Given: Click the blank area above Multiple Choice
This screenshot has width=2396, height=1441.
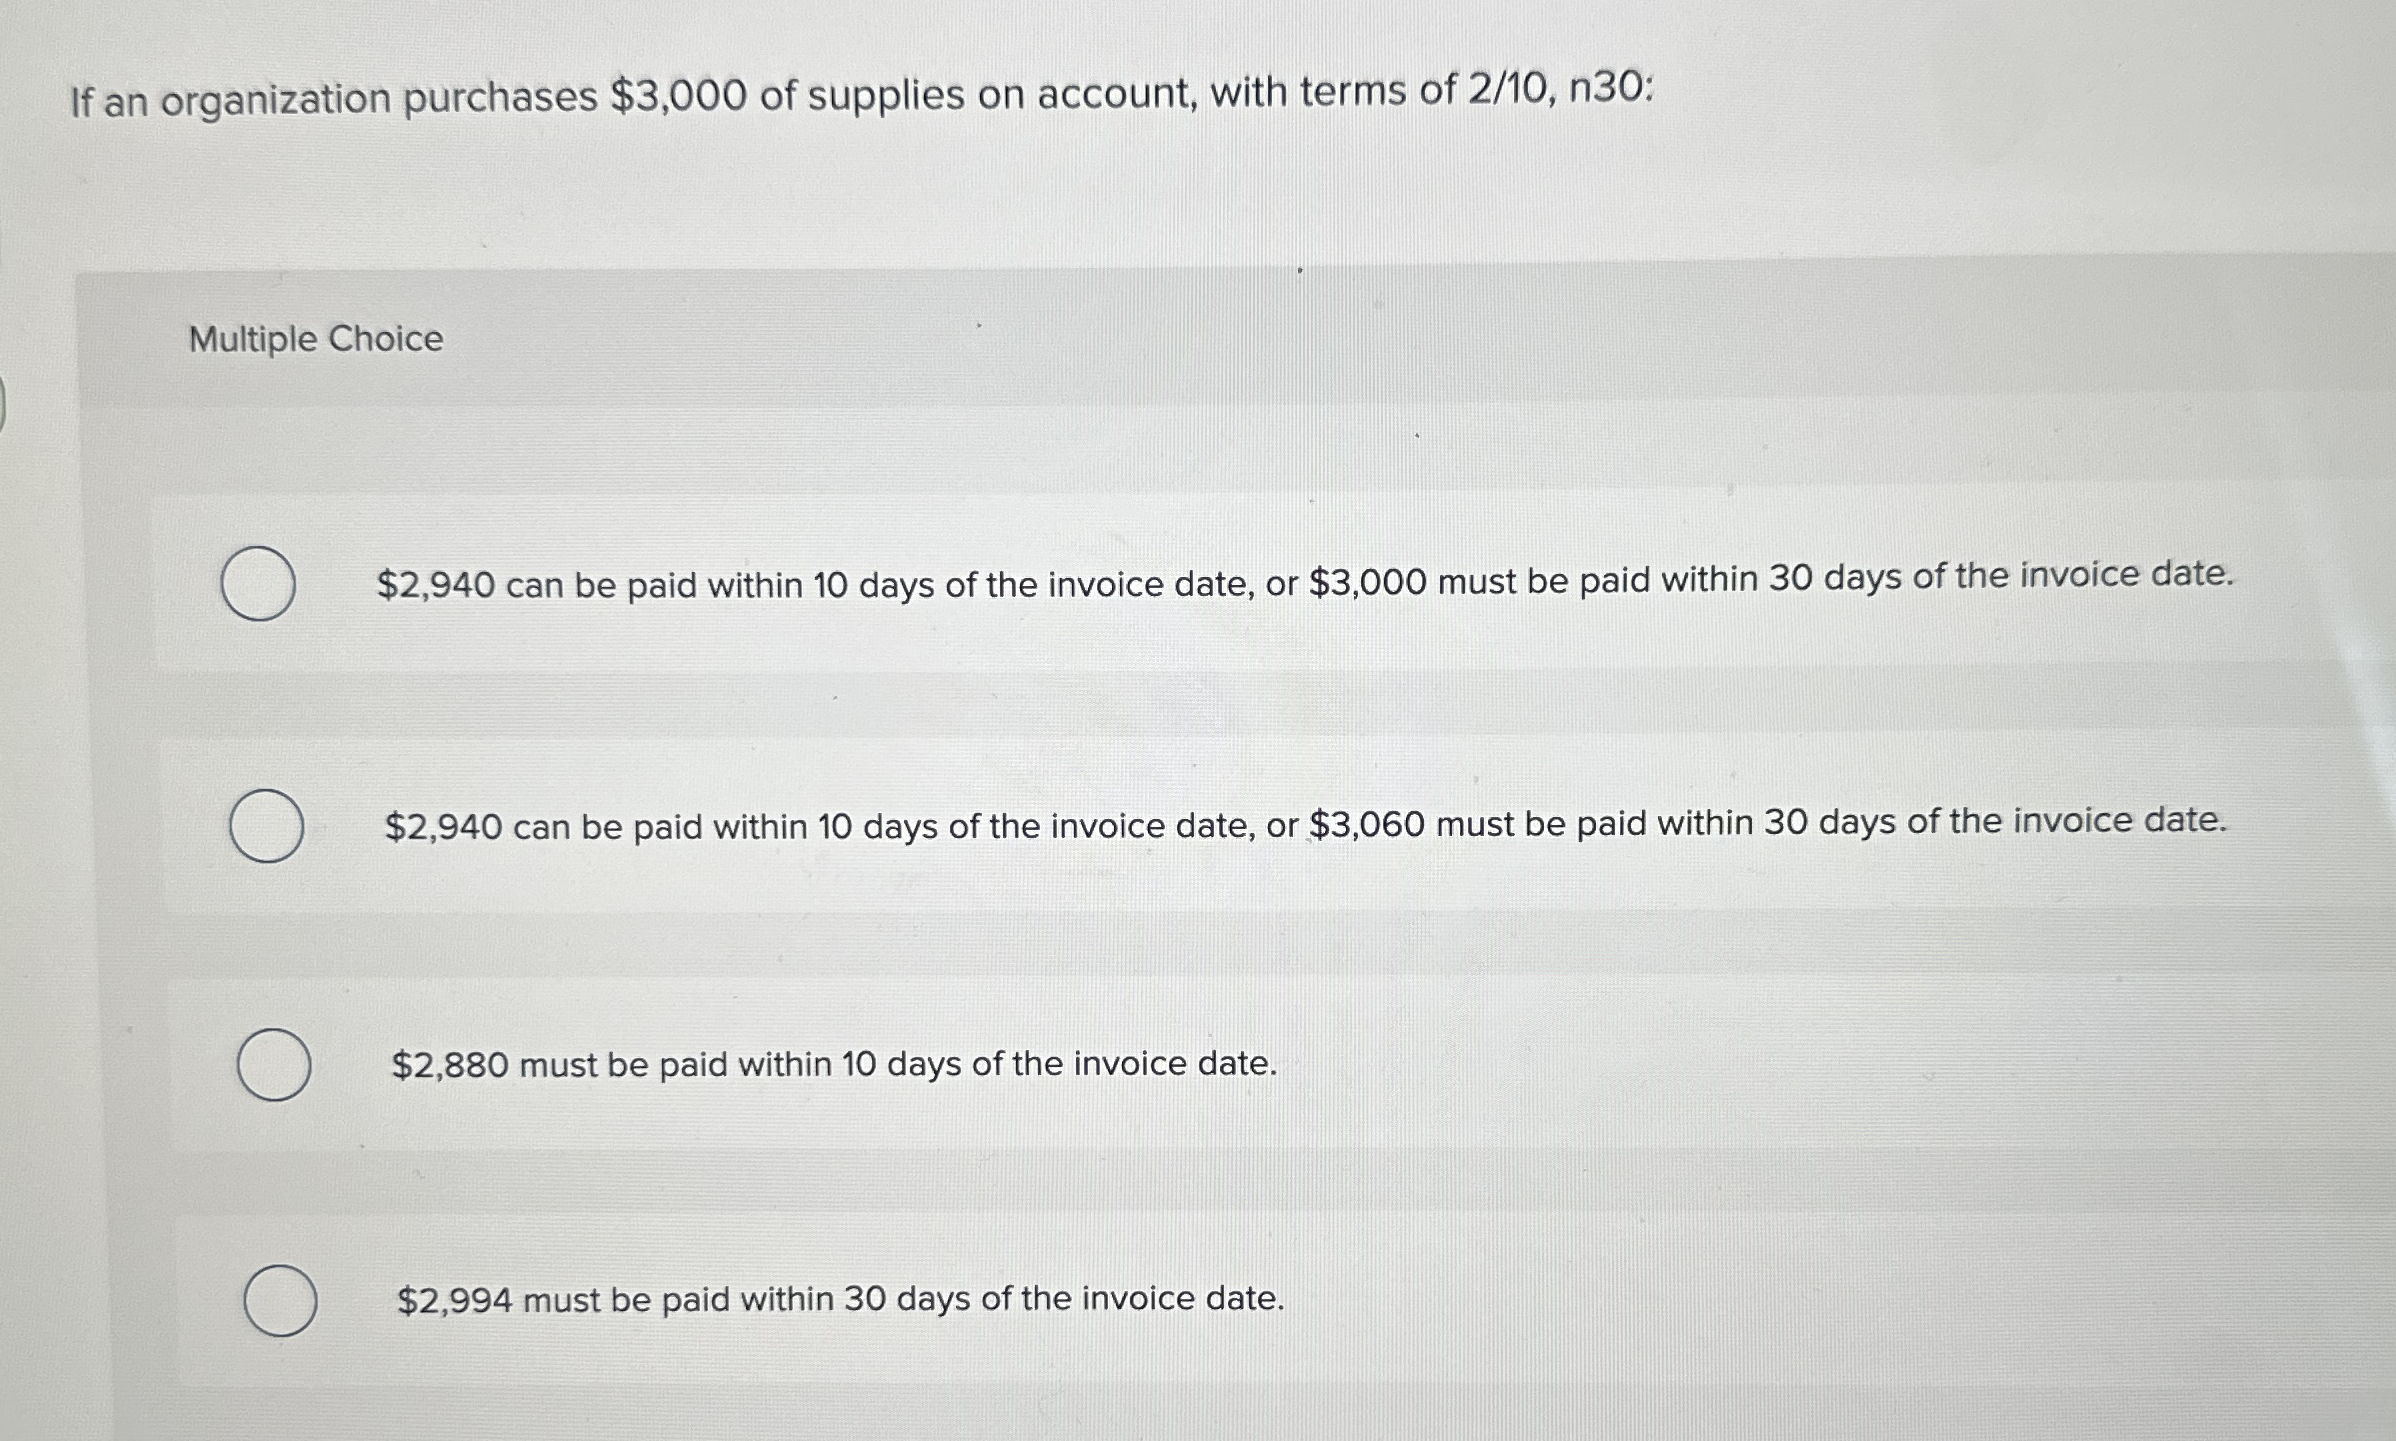Looking at the screenshot, I should 1200,230.
